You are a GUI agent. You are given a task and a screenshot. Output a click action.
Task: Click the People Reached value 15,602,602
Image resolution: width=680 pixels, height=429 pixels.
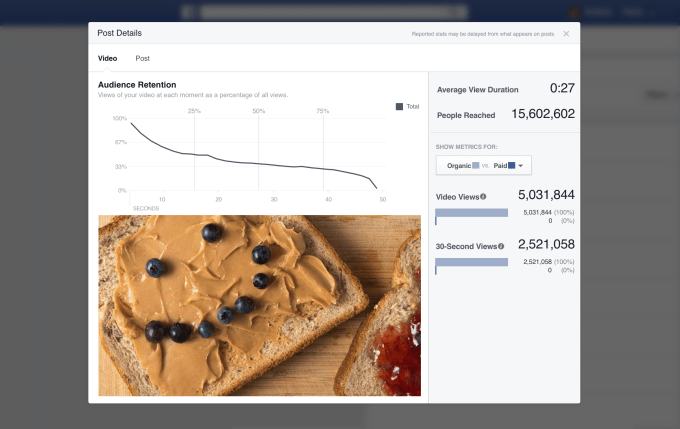(543, 114)
